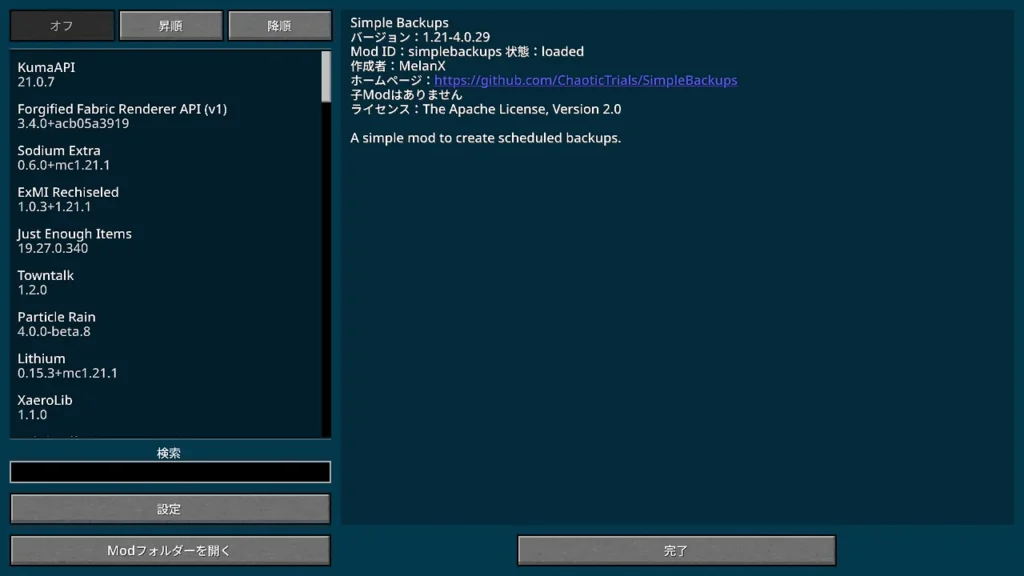
Task: Sort mods ascending with 昇順
Action: [170, 26]
